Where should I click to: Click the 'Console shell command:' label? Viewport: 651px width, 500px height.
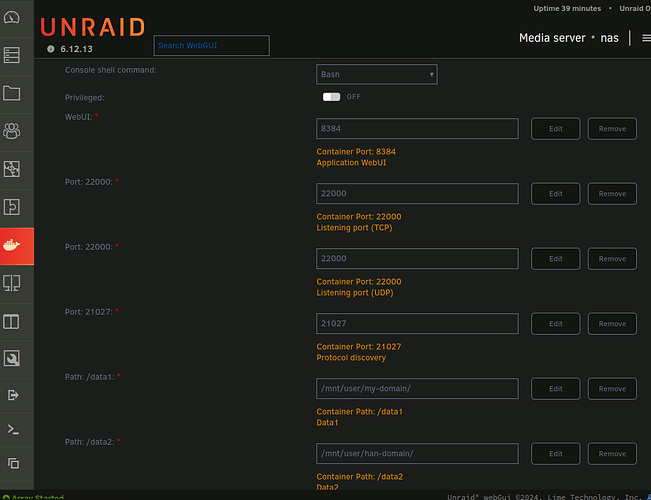coord(110,70)
